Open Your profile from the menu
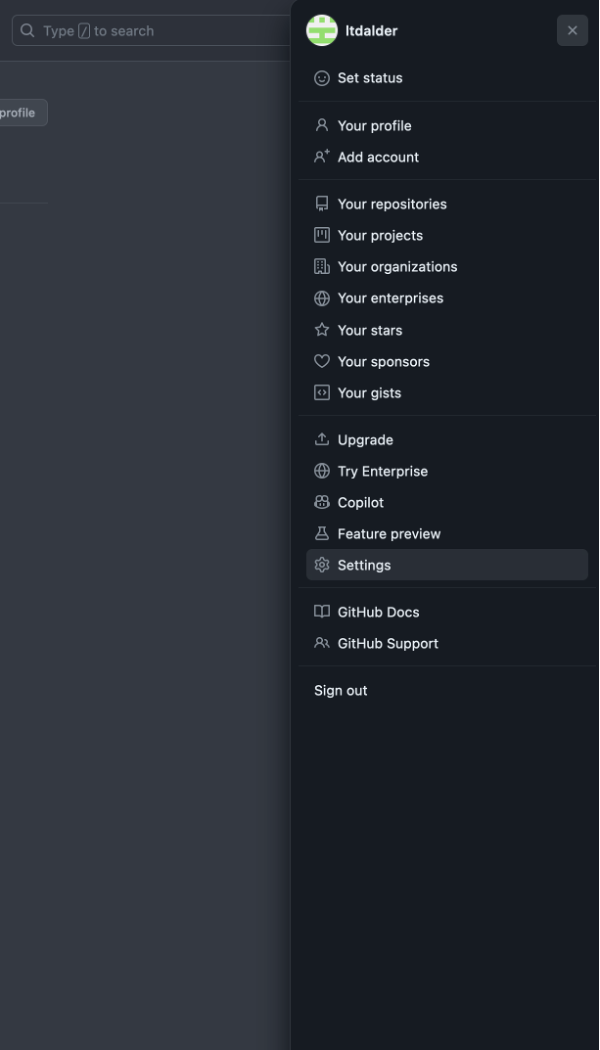Viewport: 600px width, 1050px height. [374, 126]
